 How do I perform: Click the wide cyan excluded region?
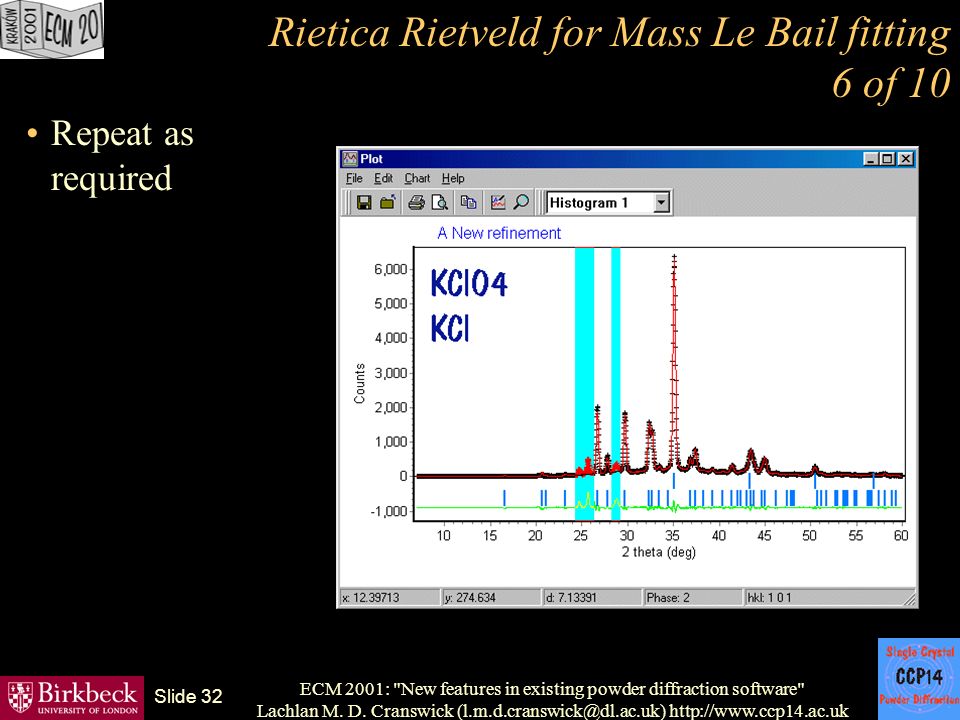(x=584, y=384)
